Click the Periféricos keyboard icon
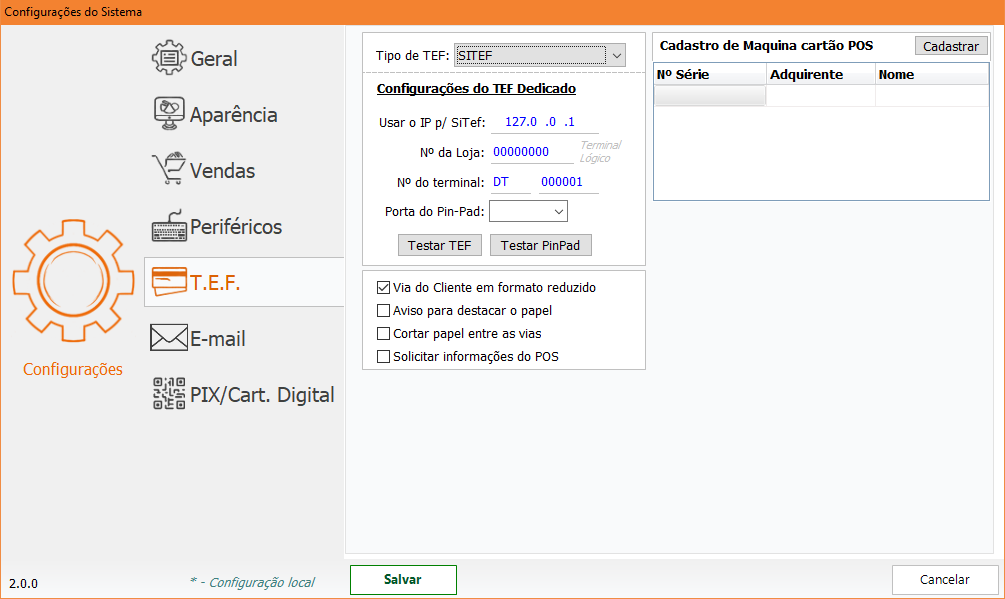The height and width of the screenshot is (599, 1005). click(169, 226)
